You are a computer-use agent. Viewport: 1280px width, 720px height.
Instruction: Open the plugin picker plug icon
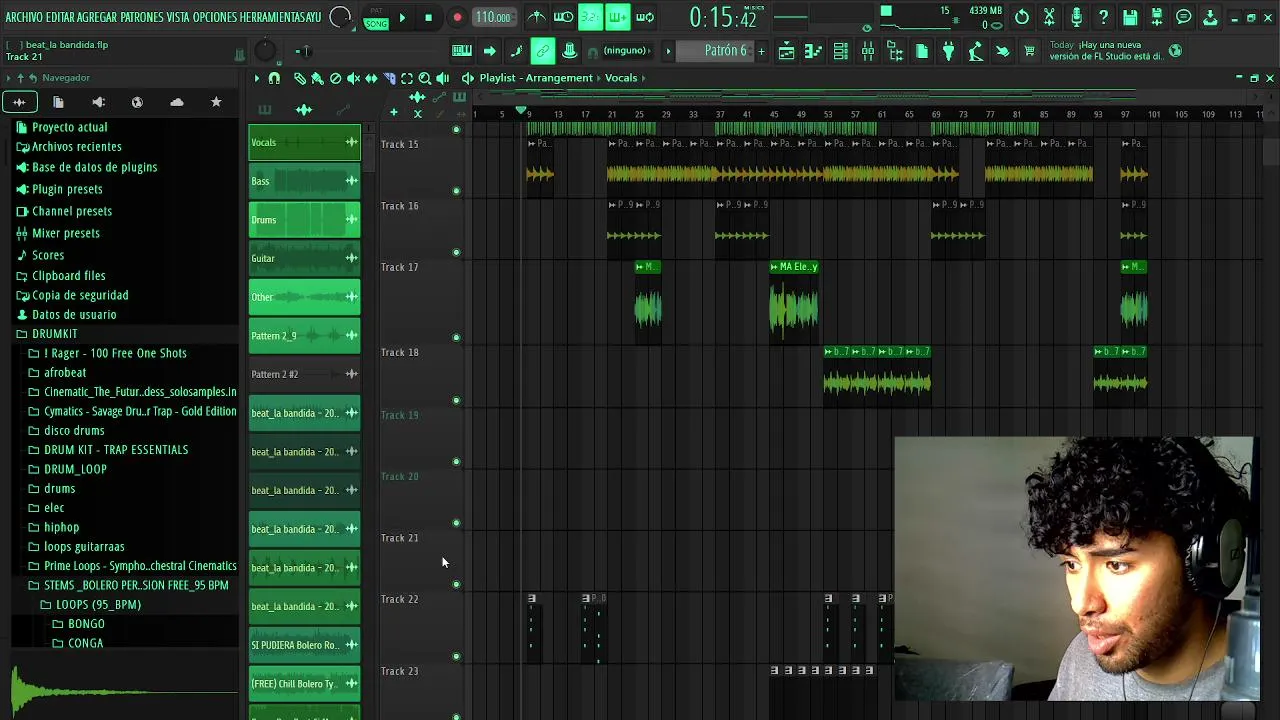(x=948, y=51)
